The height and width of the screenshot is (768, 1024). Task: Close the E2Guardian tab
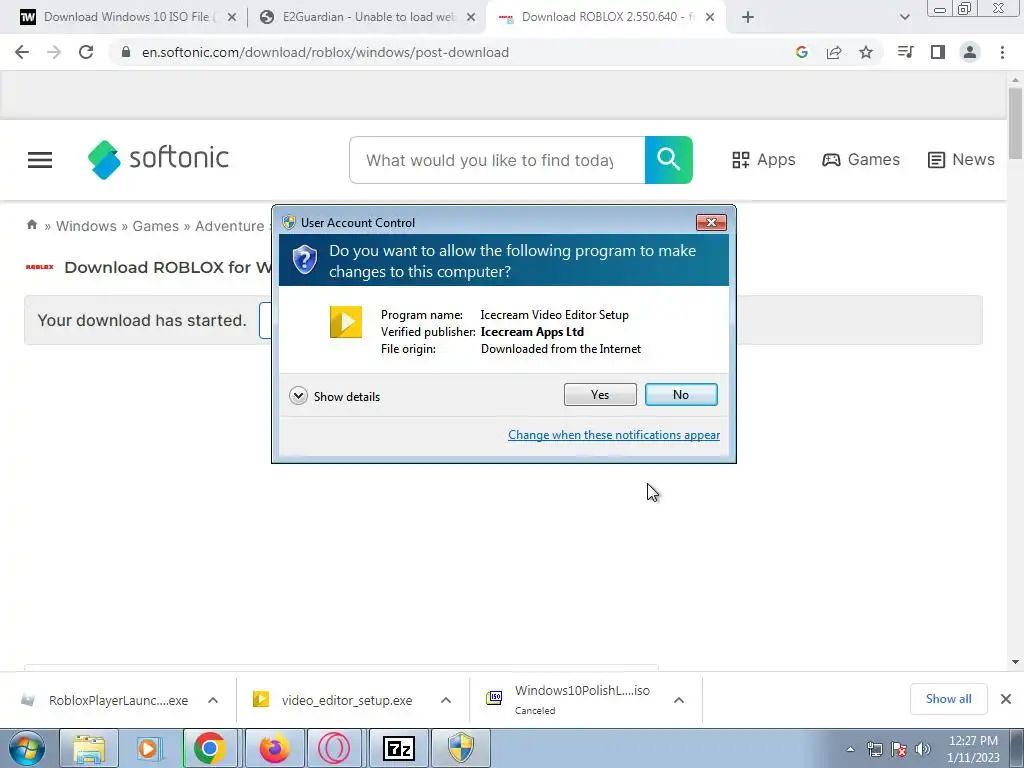coord(471,18)
